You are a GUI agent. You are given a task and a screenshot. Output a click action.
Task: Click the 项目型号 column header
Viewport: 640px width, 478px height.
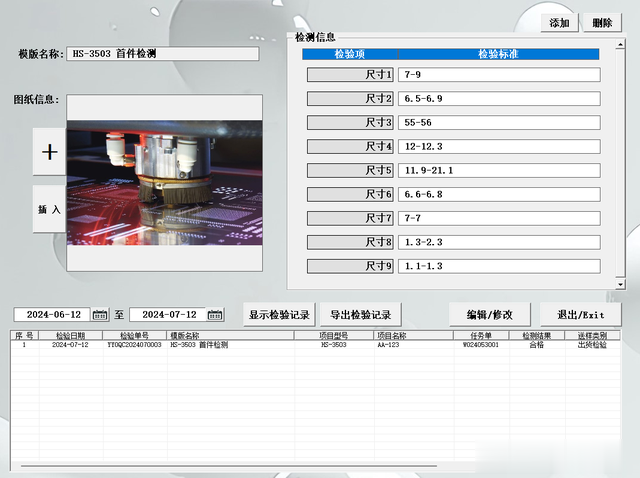[334, 336]
